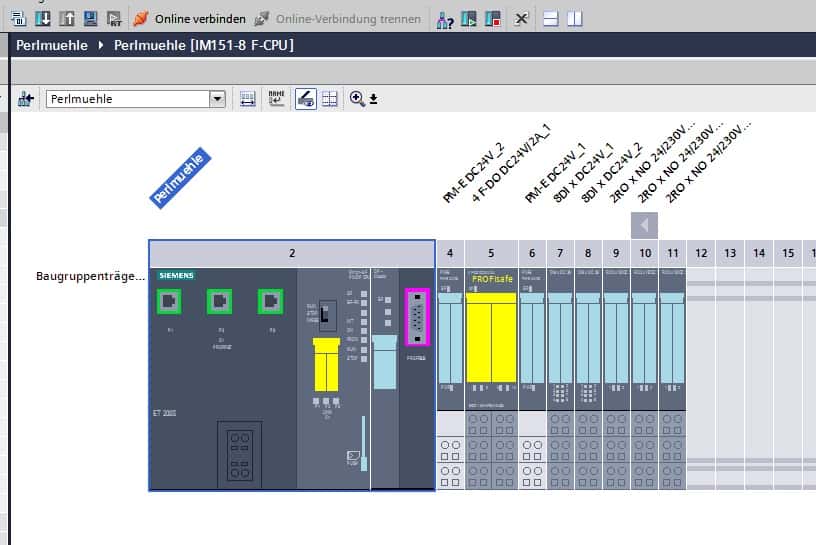Click the zoom magnifier icon

point(357,98)
